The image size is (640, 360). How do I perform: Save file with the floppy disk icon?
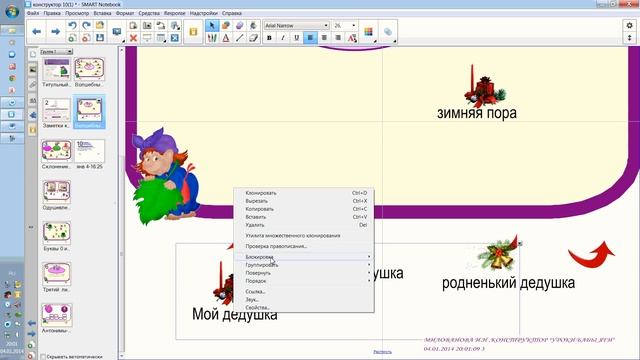point(100,38)
